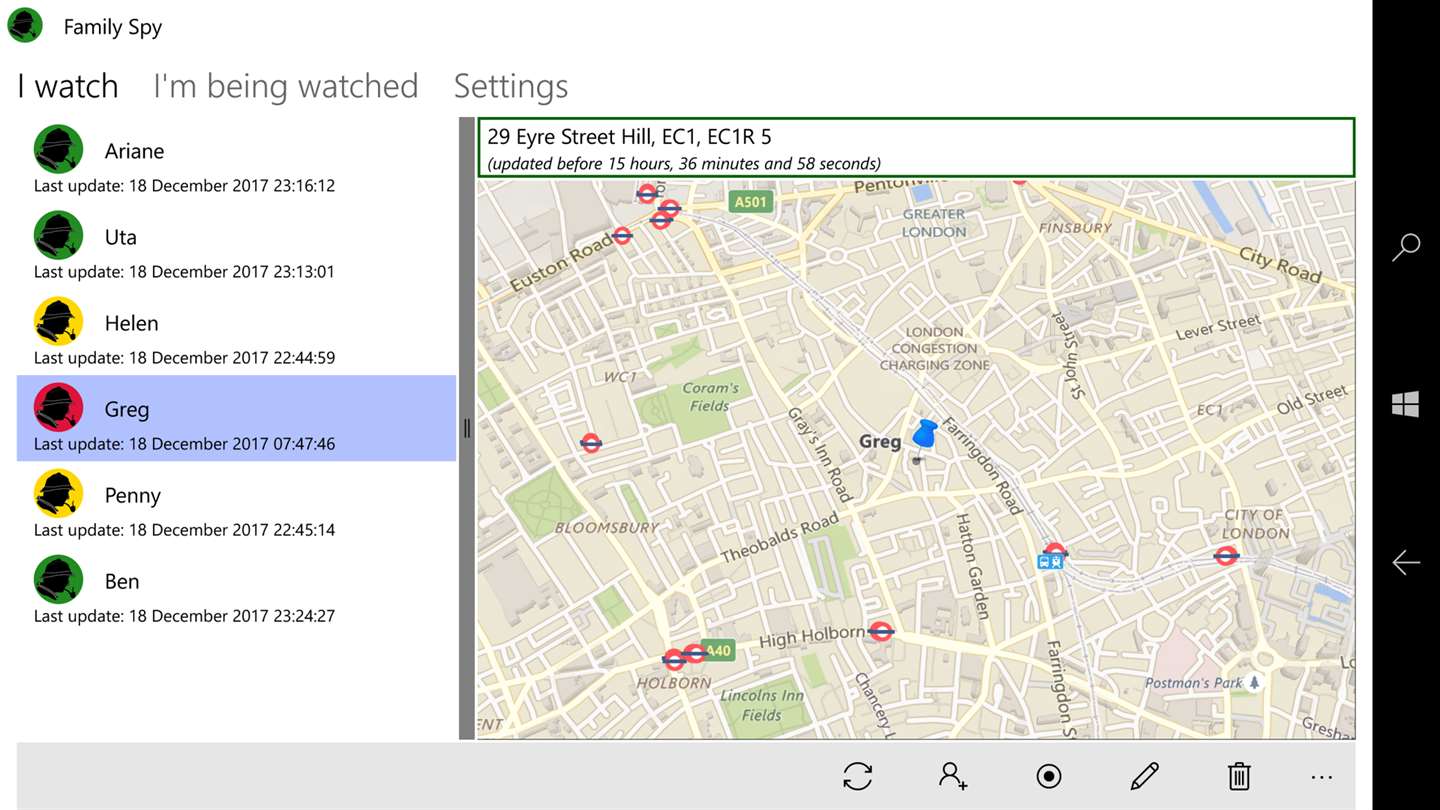Click the system Search magnifier button

tap(1406, 247)
